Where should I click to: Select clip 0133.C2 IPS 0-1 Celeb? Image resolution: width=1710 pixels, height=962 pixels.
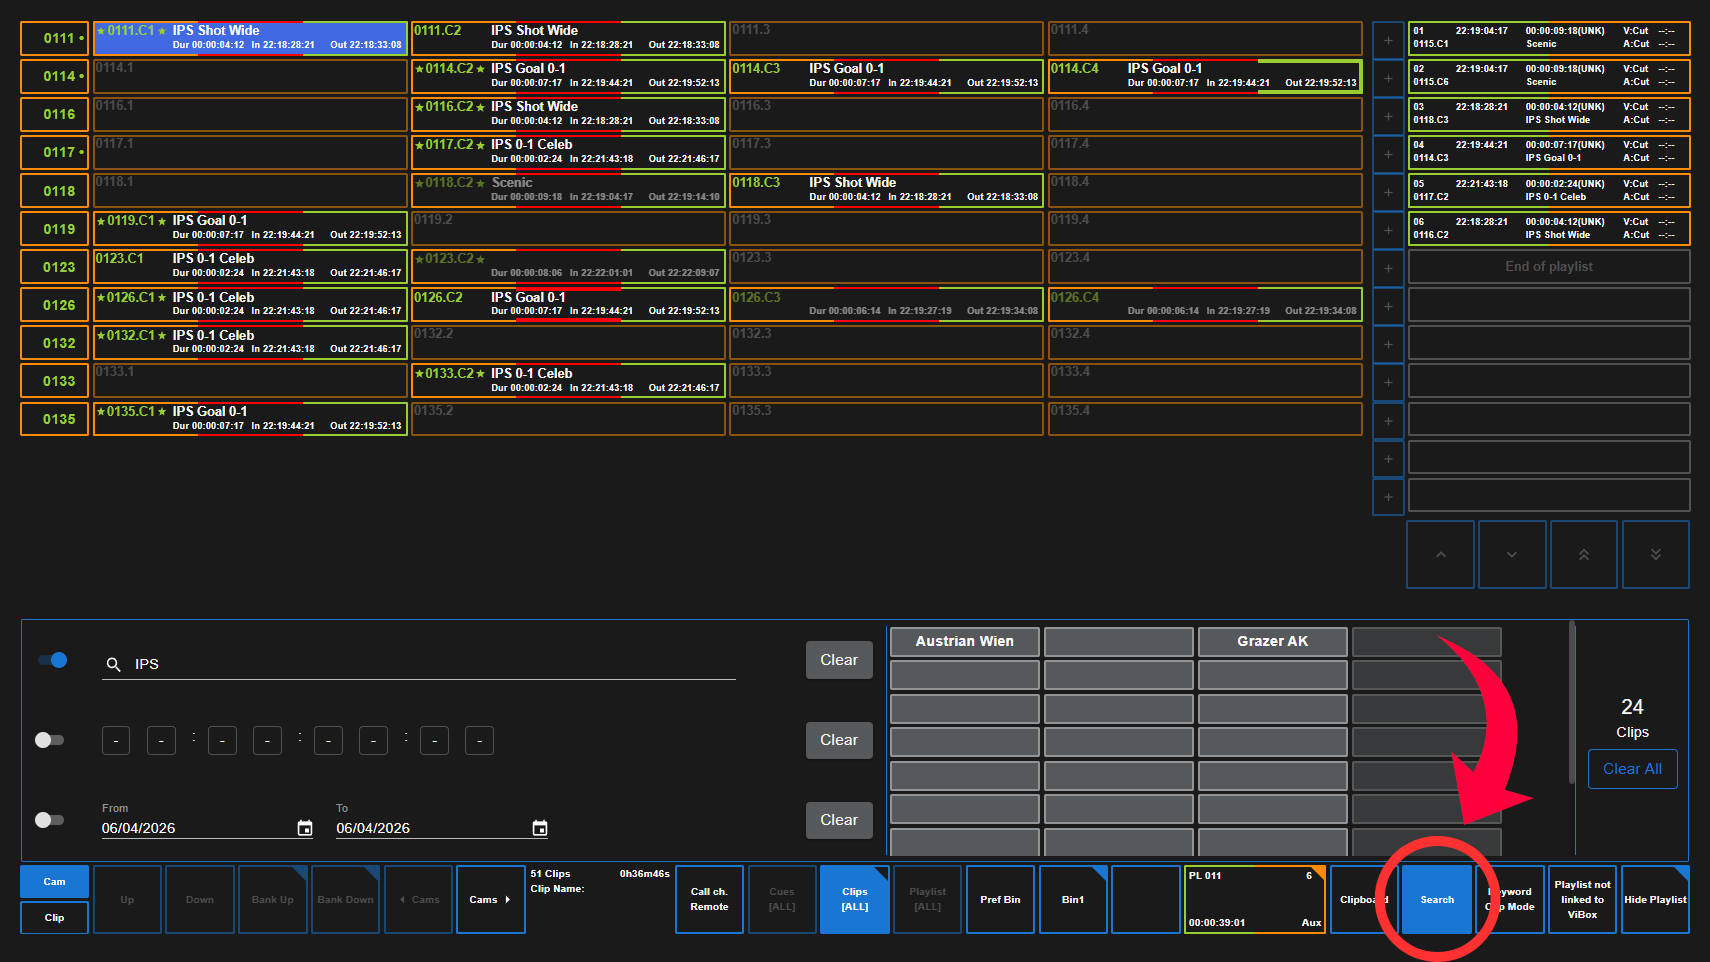(x=568, y=381)
